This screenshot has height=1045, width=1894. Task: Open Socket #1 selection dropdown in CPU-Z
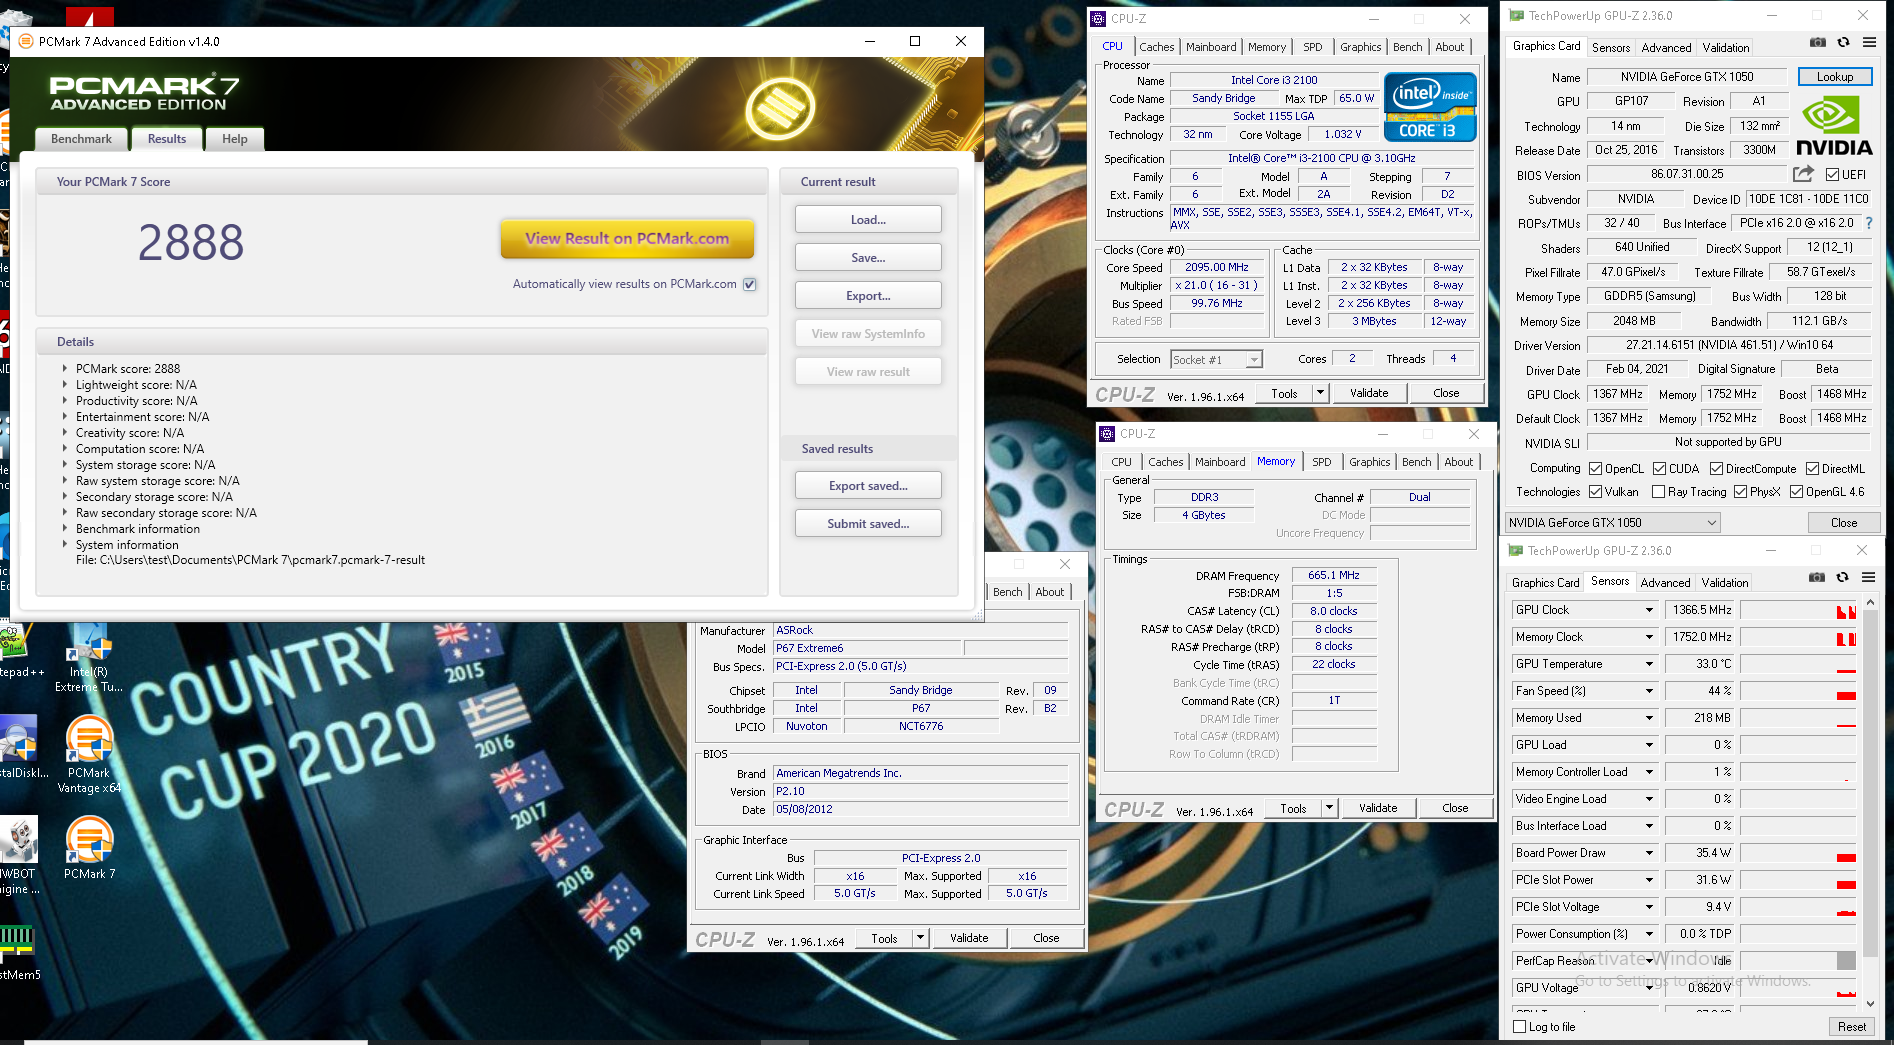tap(1217, 359)
